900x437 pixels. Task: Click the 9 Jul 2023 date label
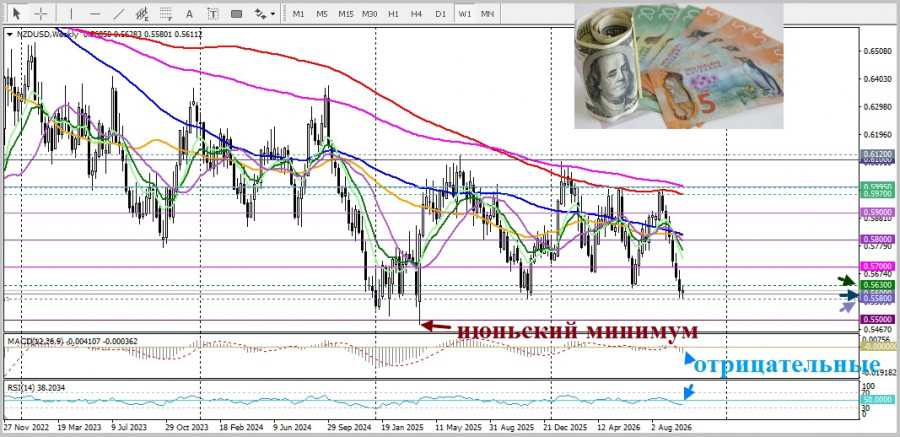[x=129, y=428]
